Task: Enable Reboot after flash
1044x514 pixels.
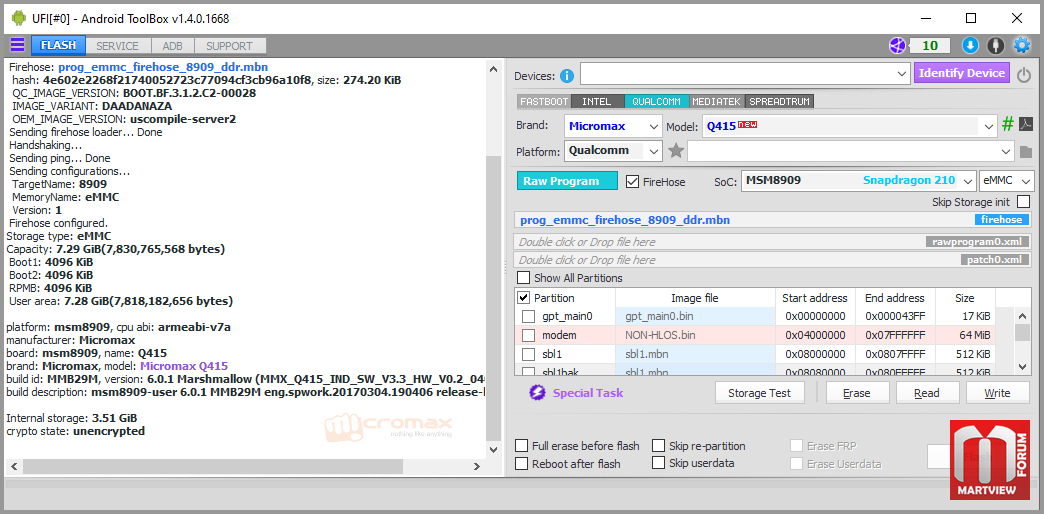Action: click(x=521, y=463)
